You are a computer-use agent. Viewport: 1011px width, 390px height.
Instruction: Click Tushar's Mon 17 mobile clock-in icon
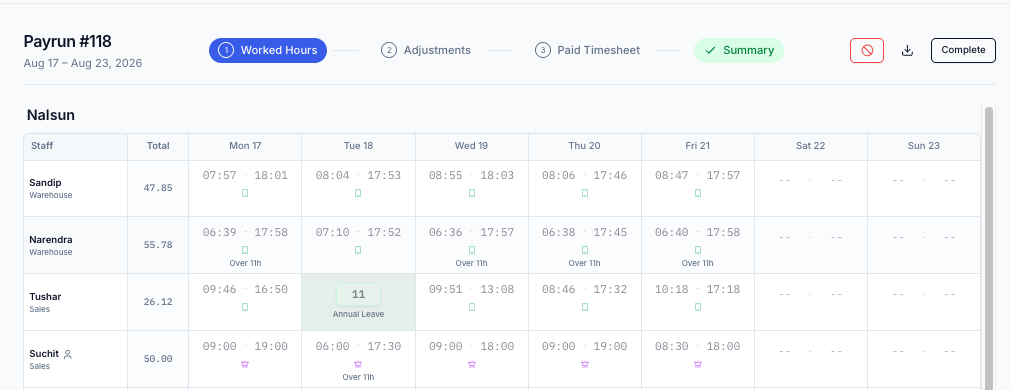click(245, 307)
